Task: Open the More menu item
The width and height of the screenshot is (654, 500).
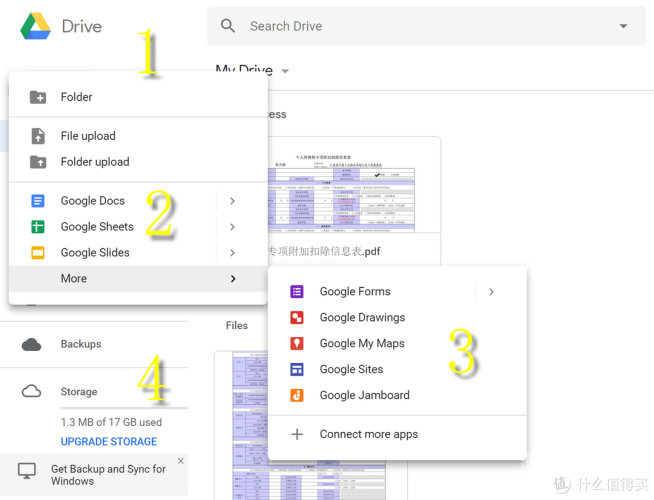Action: [x=138, y=279]
